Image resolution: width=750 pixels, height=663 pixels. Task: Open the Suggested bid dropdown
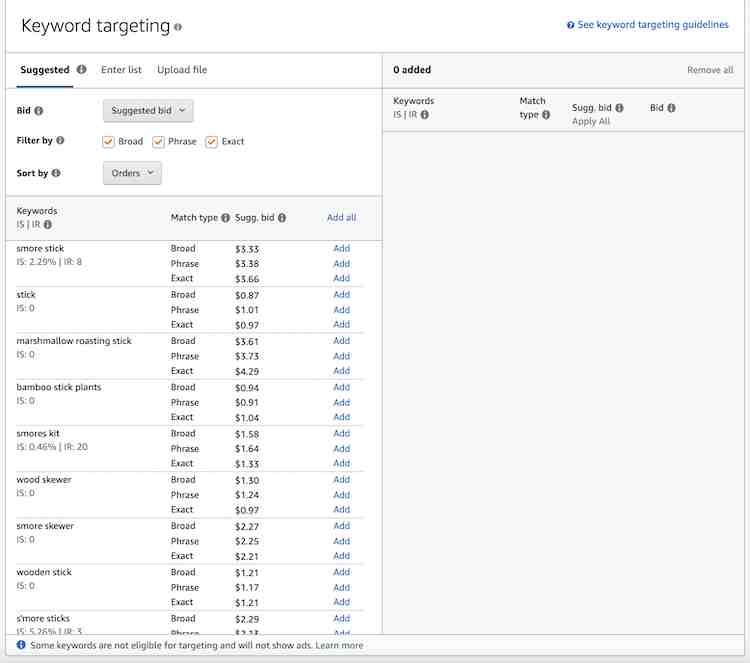[148, 110]
